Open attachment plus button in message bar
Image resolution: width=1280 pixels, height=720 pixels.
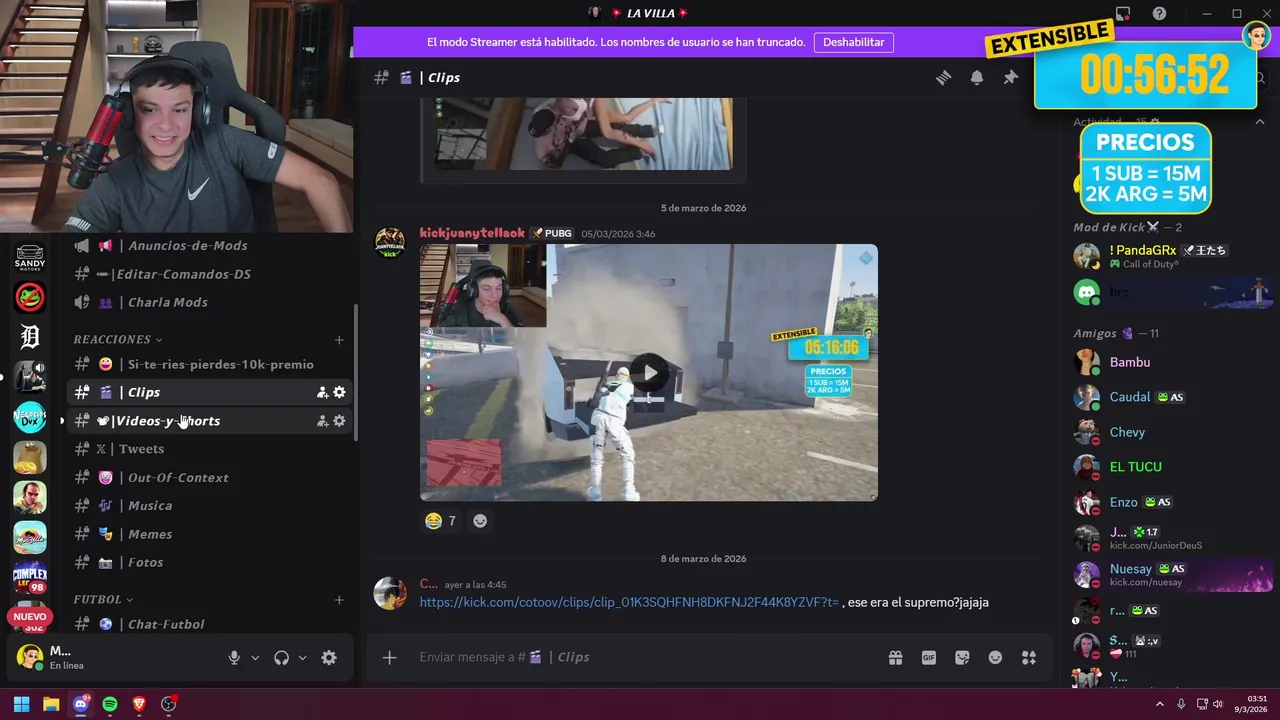click(x=389, y=657)
